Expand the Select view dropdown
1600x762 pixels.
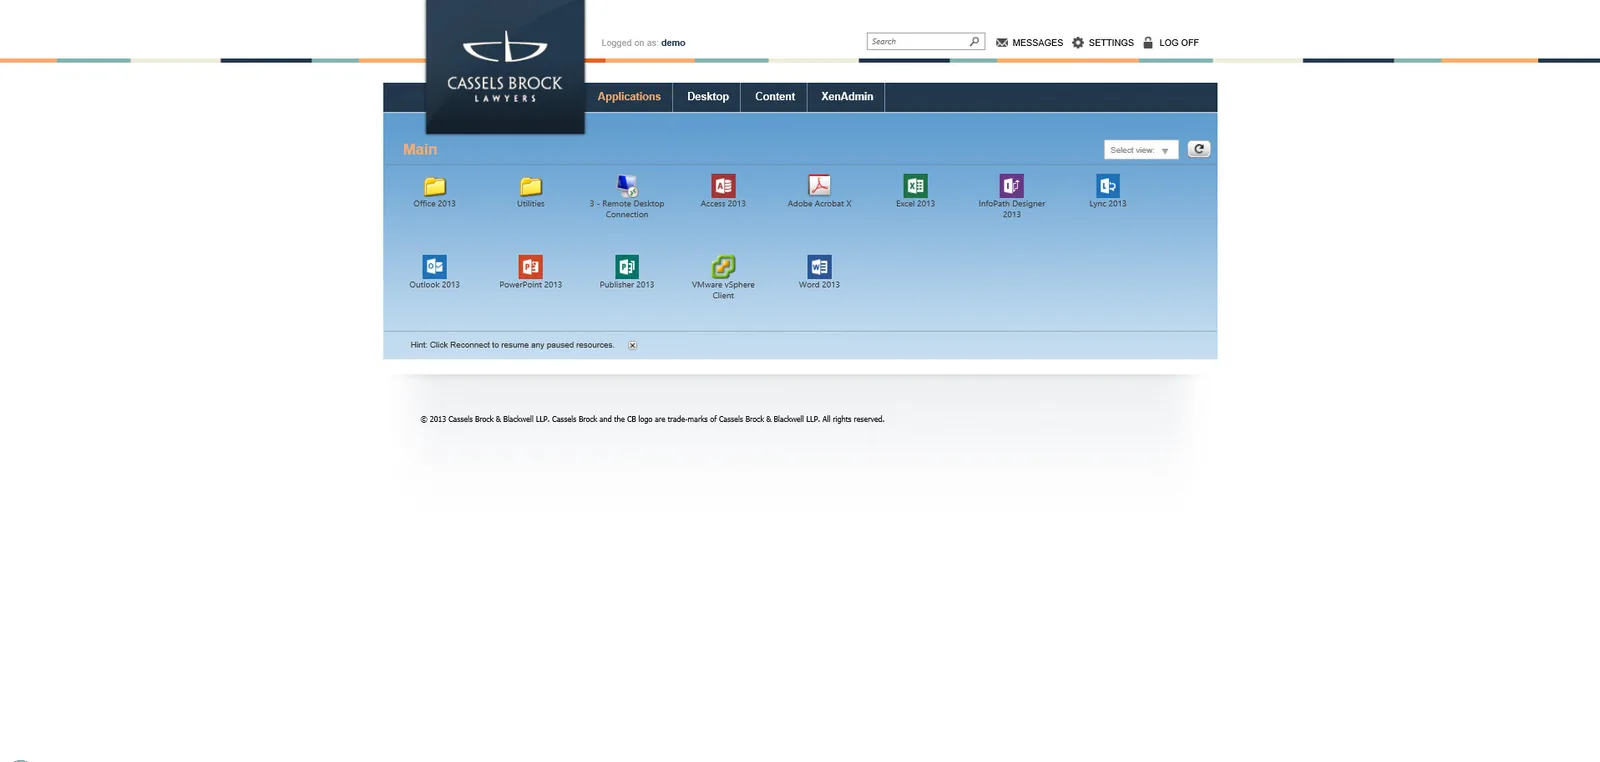click(1141, 150)
